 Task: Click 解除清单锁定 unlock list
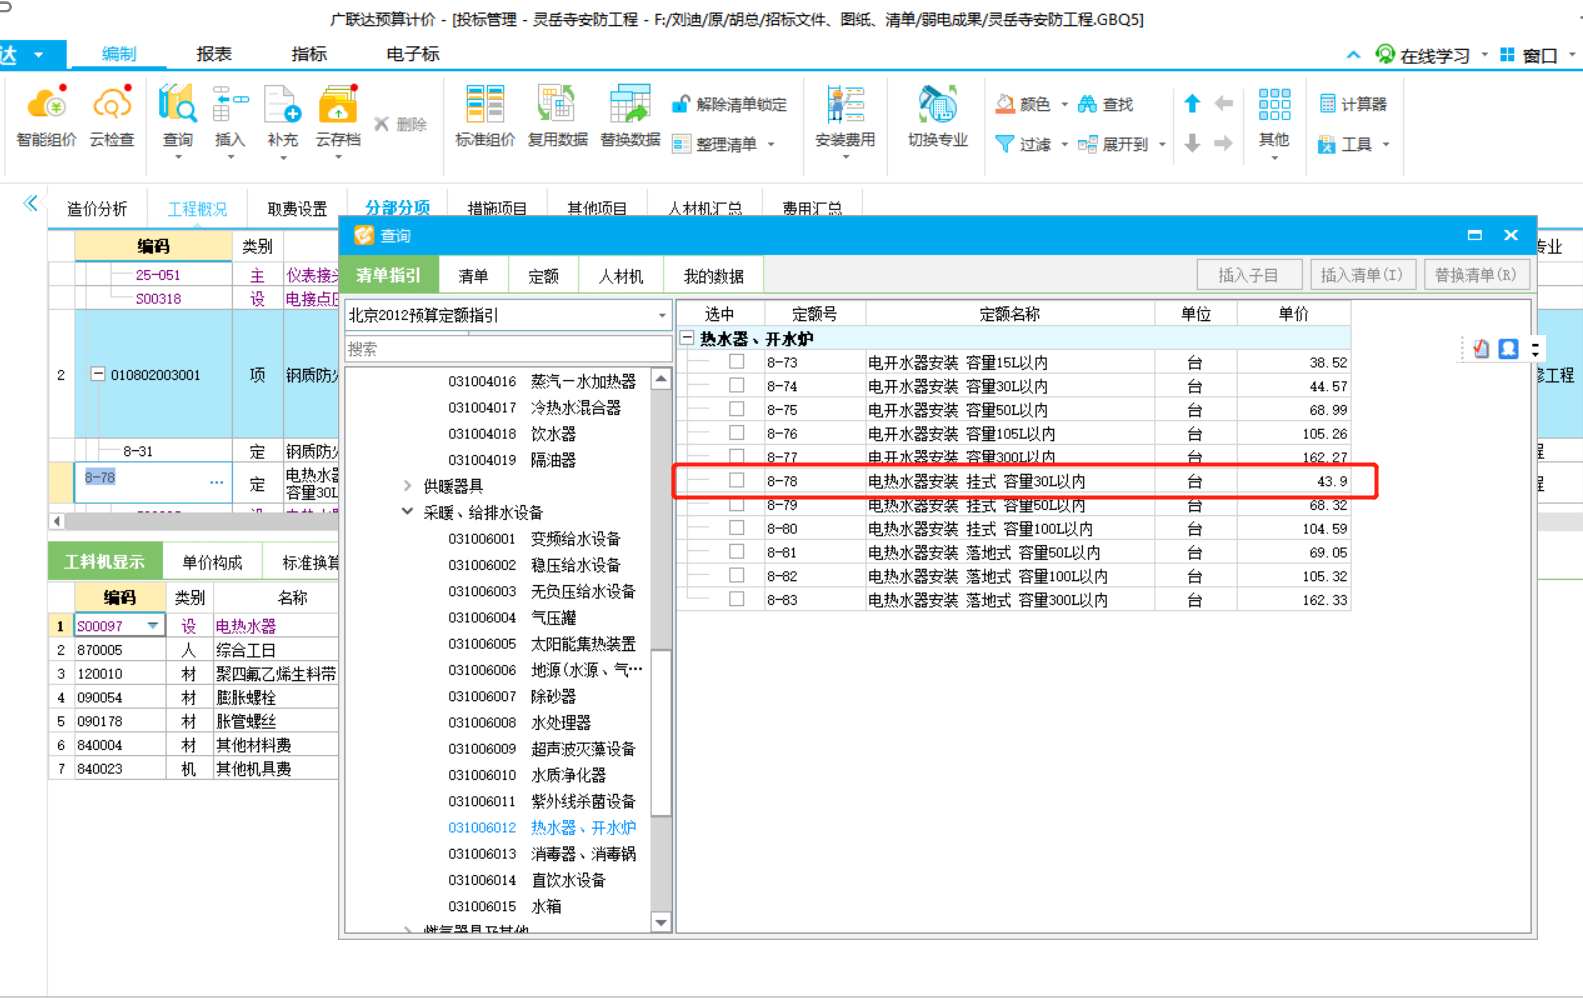pyautogui.click(x=729, y=104)
